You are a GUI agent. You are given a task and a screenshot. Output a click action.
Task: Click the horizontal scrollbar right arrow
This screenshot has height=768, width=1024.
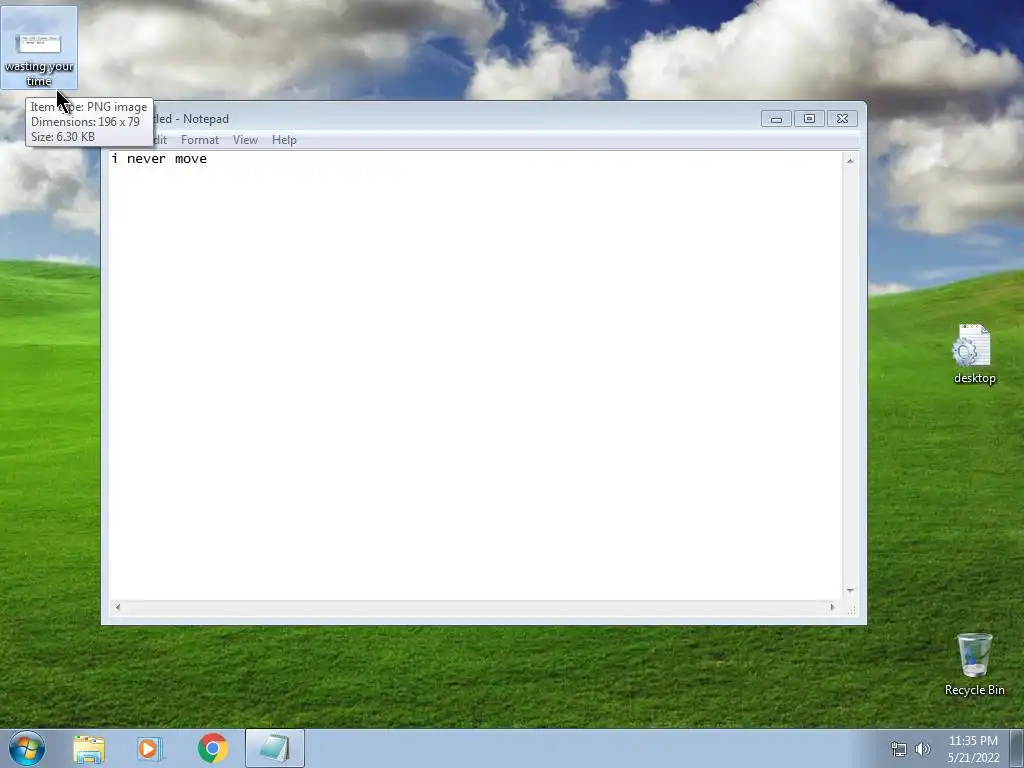[x=832, y=607]
